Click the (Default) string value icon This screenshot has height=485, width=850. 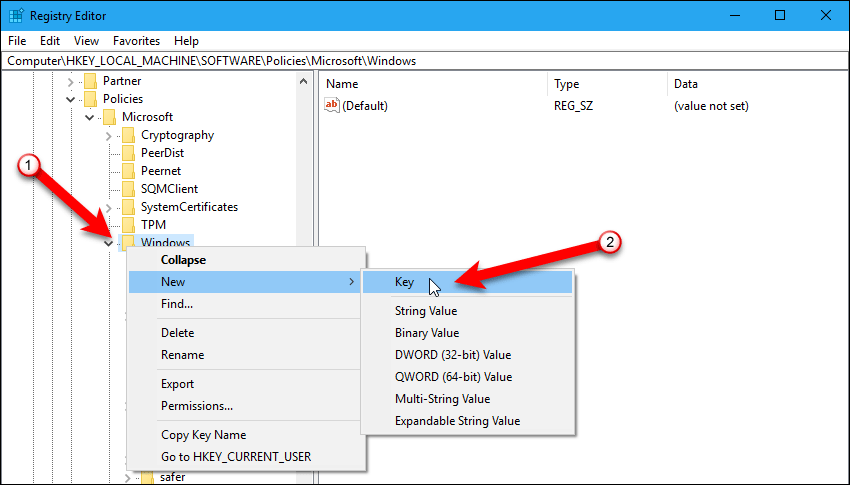click(333, 106)
